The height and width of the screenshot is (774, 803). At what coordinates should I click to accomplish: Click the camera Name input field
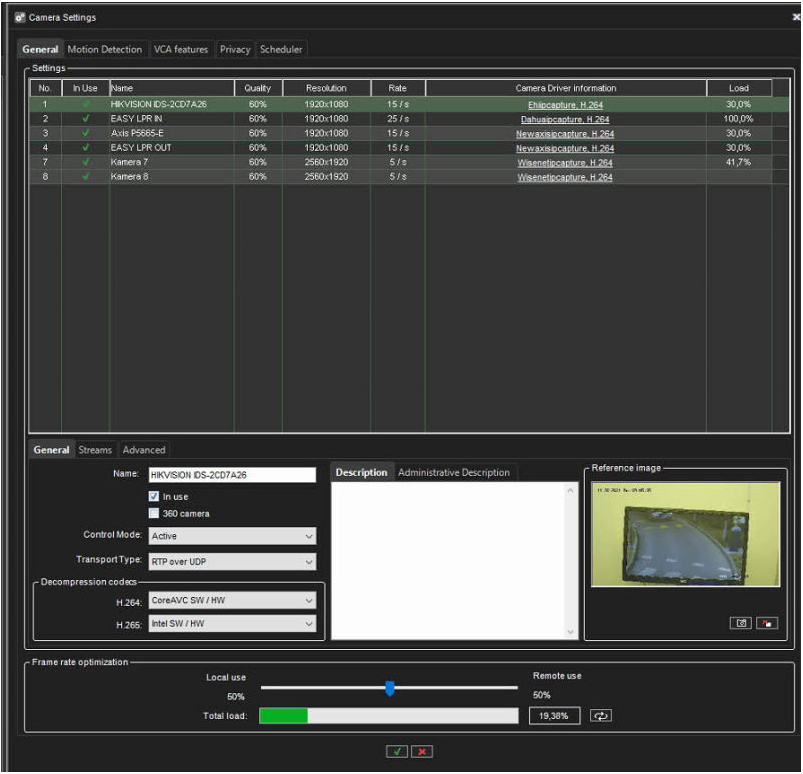click(232, 475)
